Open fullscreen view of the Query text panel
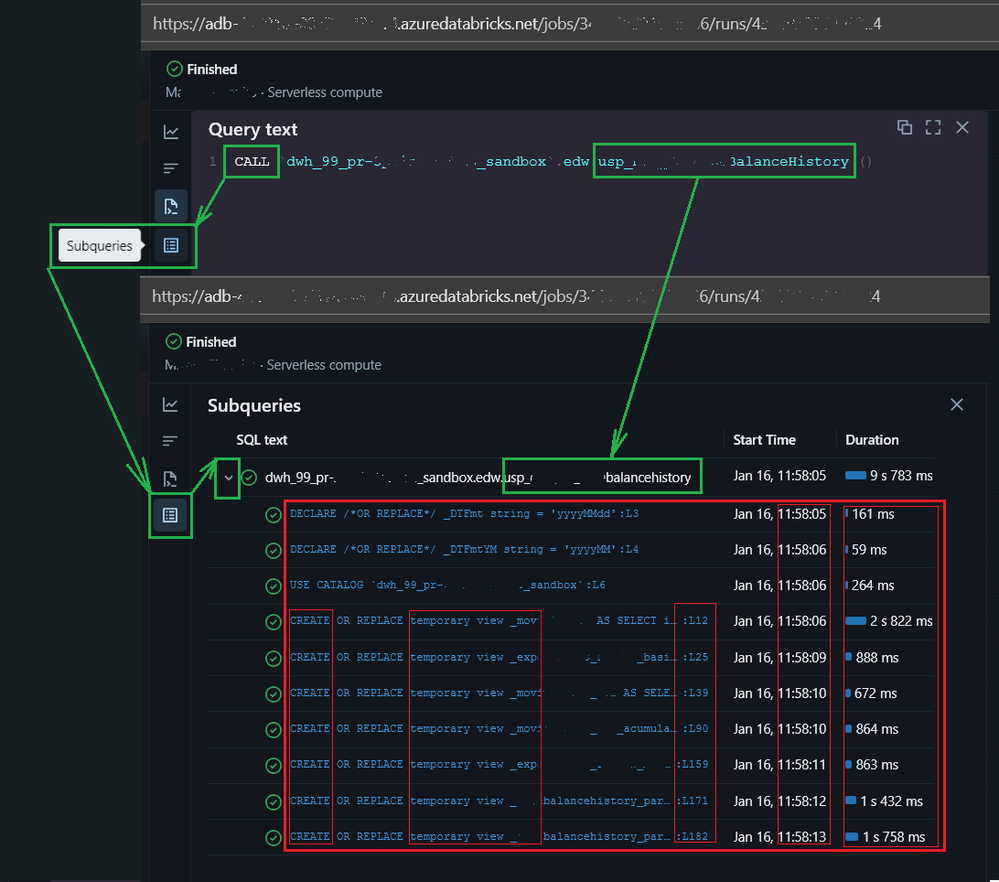This screenshot has height=882, width=999. tap(933, 128)
